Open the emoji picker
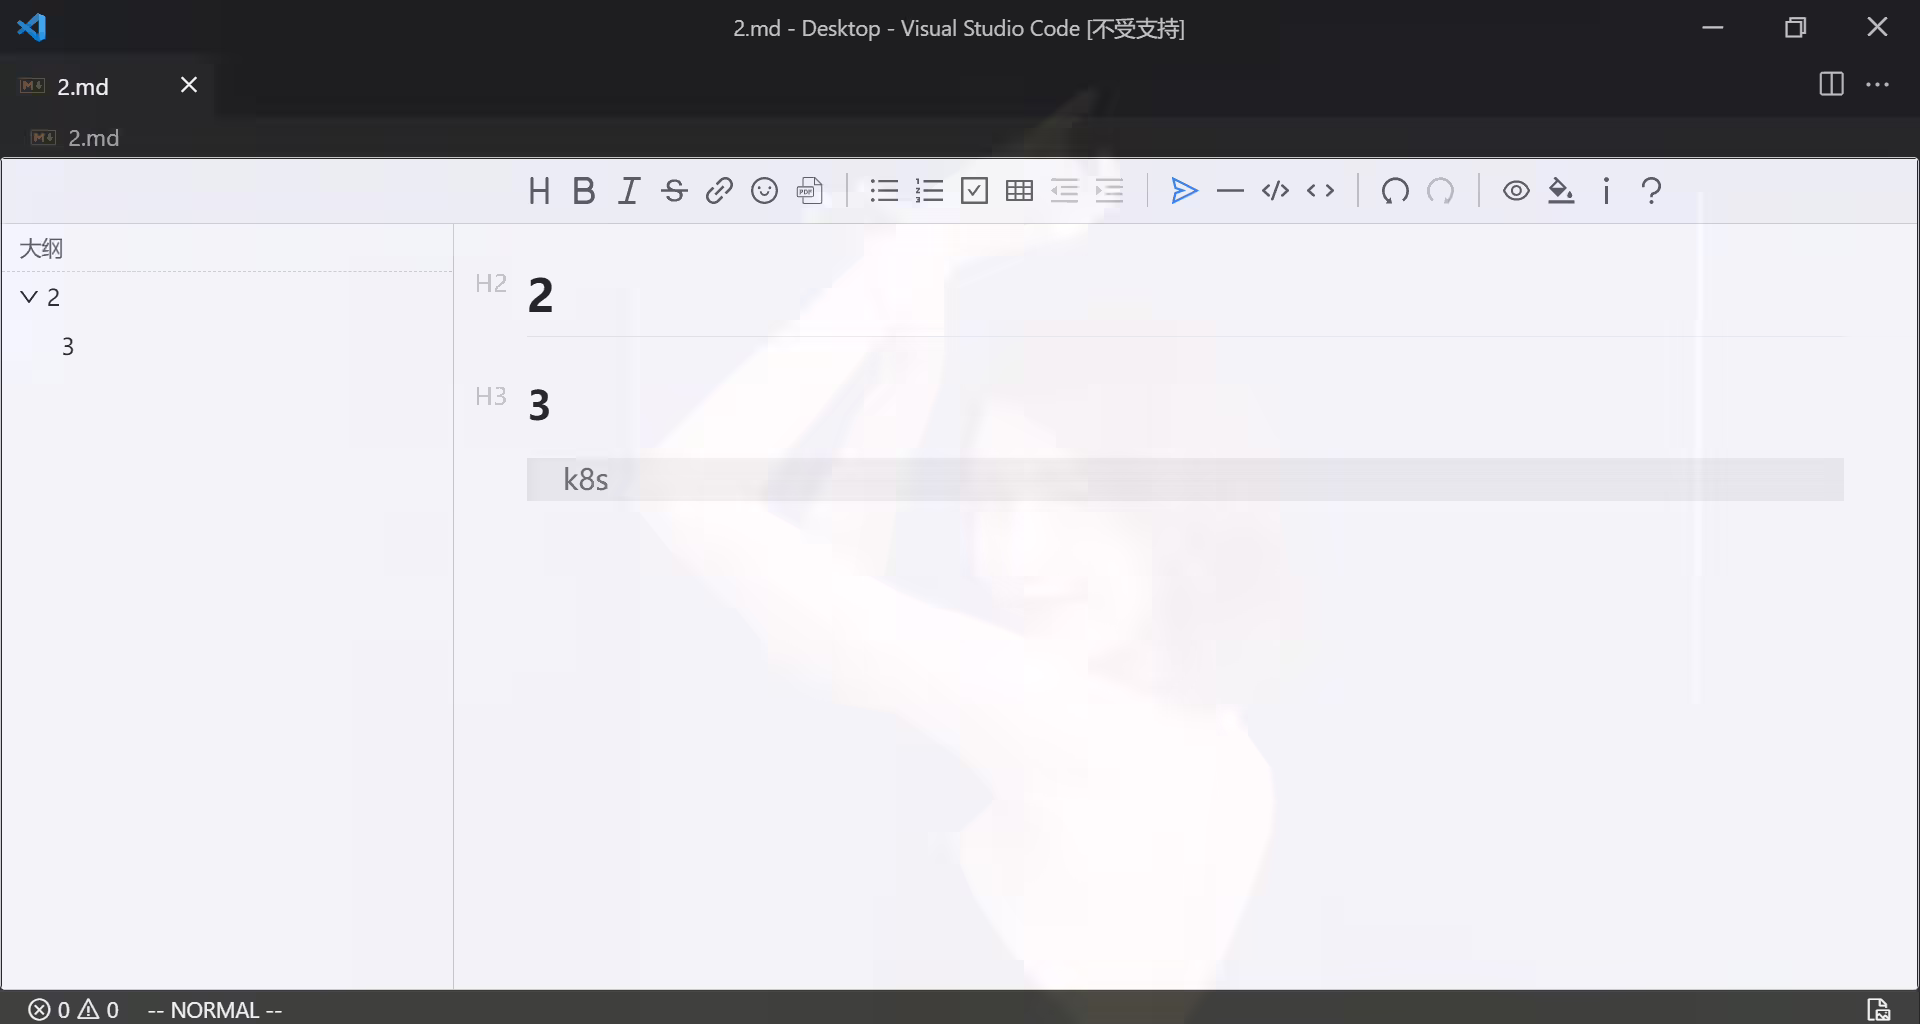Screen dimensions: 1920x1024 pyautogui.click(x=764, y=191)
